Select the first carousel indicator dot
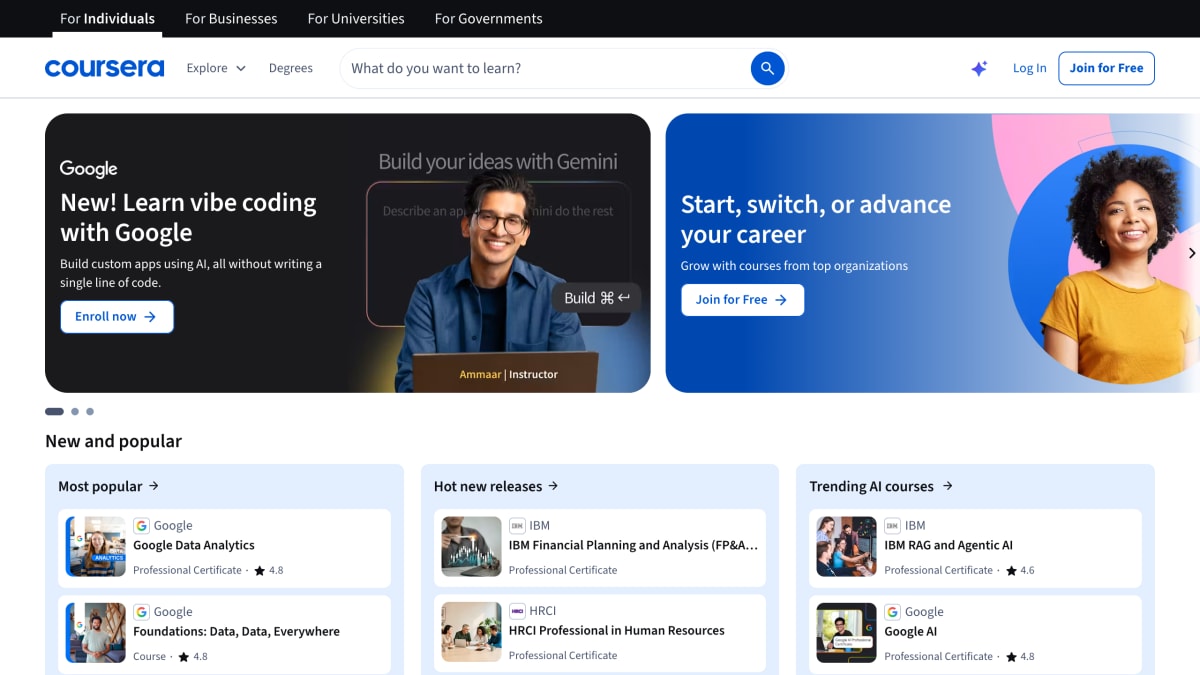 point(54,411)
